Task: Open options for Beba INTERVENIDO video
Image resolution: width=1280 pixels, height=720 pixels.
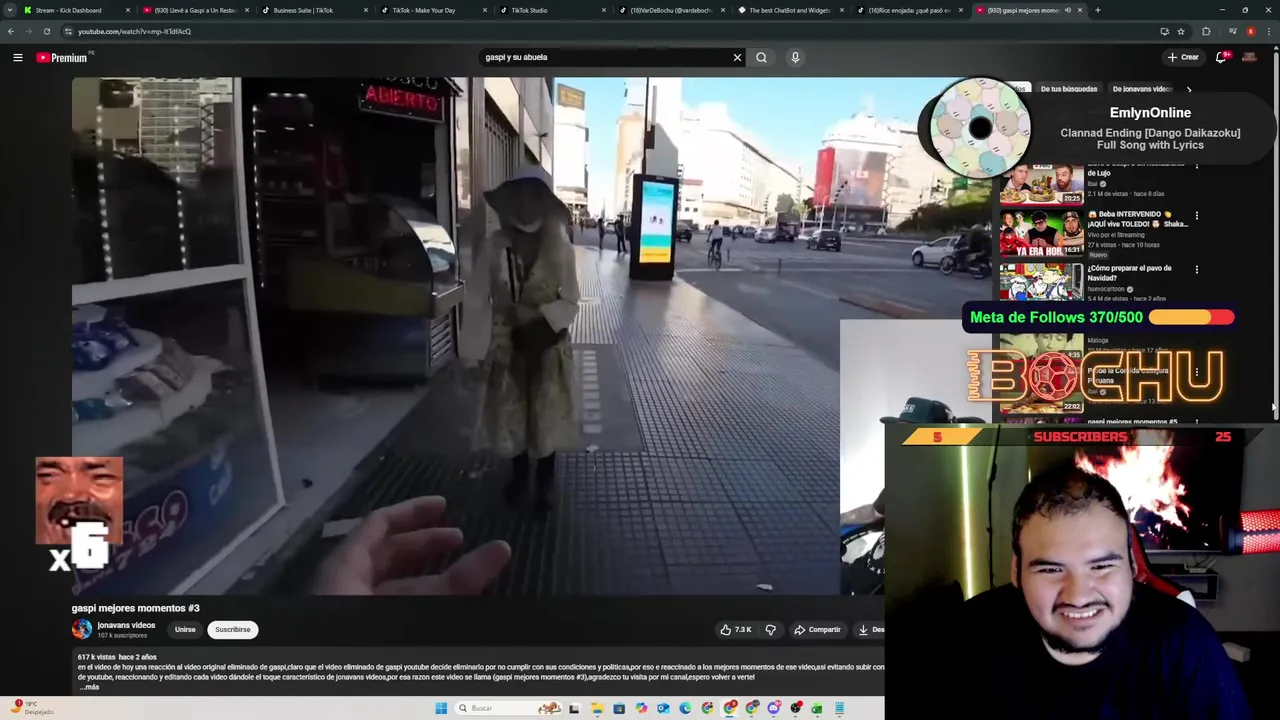Action: [1196, 215]
